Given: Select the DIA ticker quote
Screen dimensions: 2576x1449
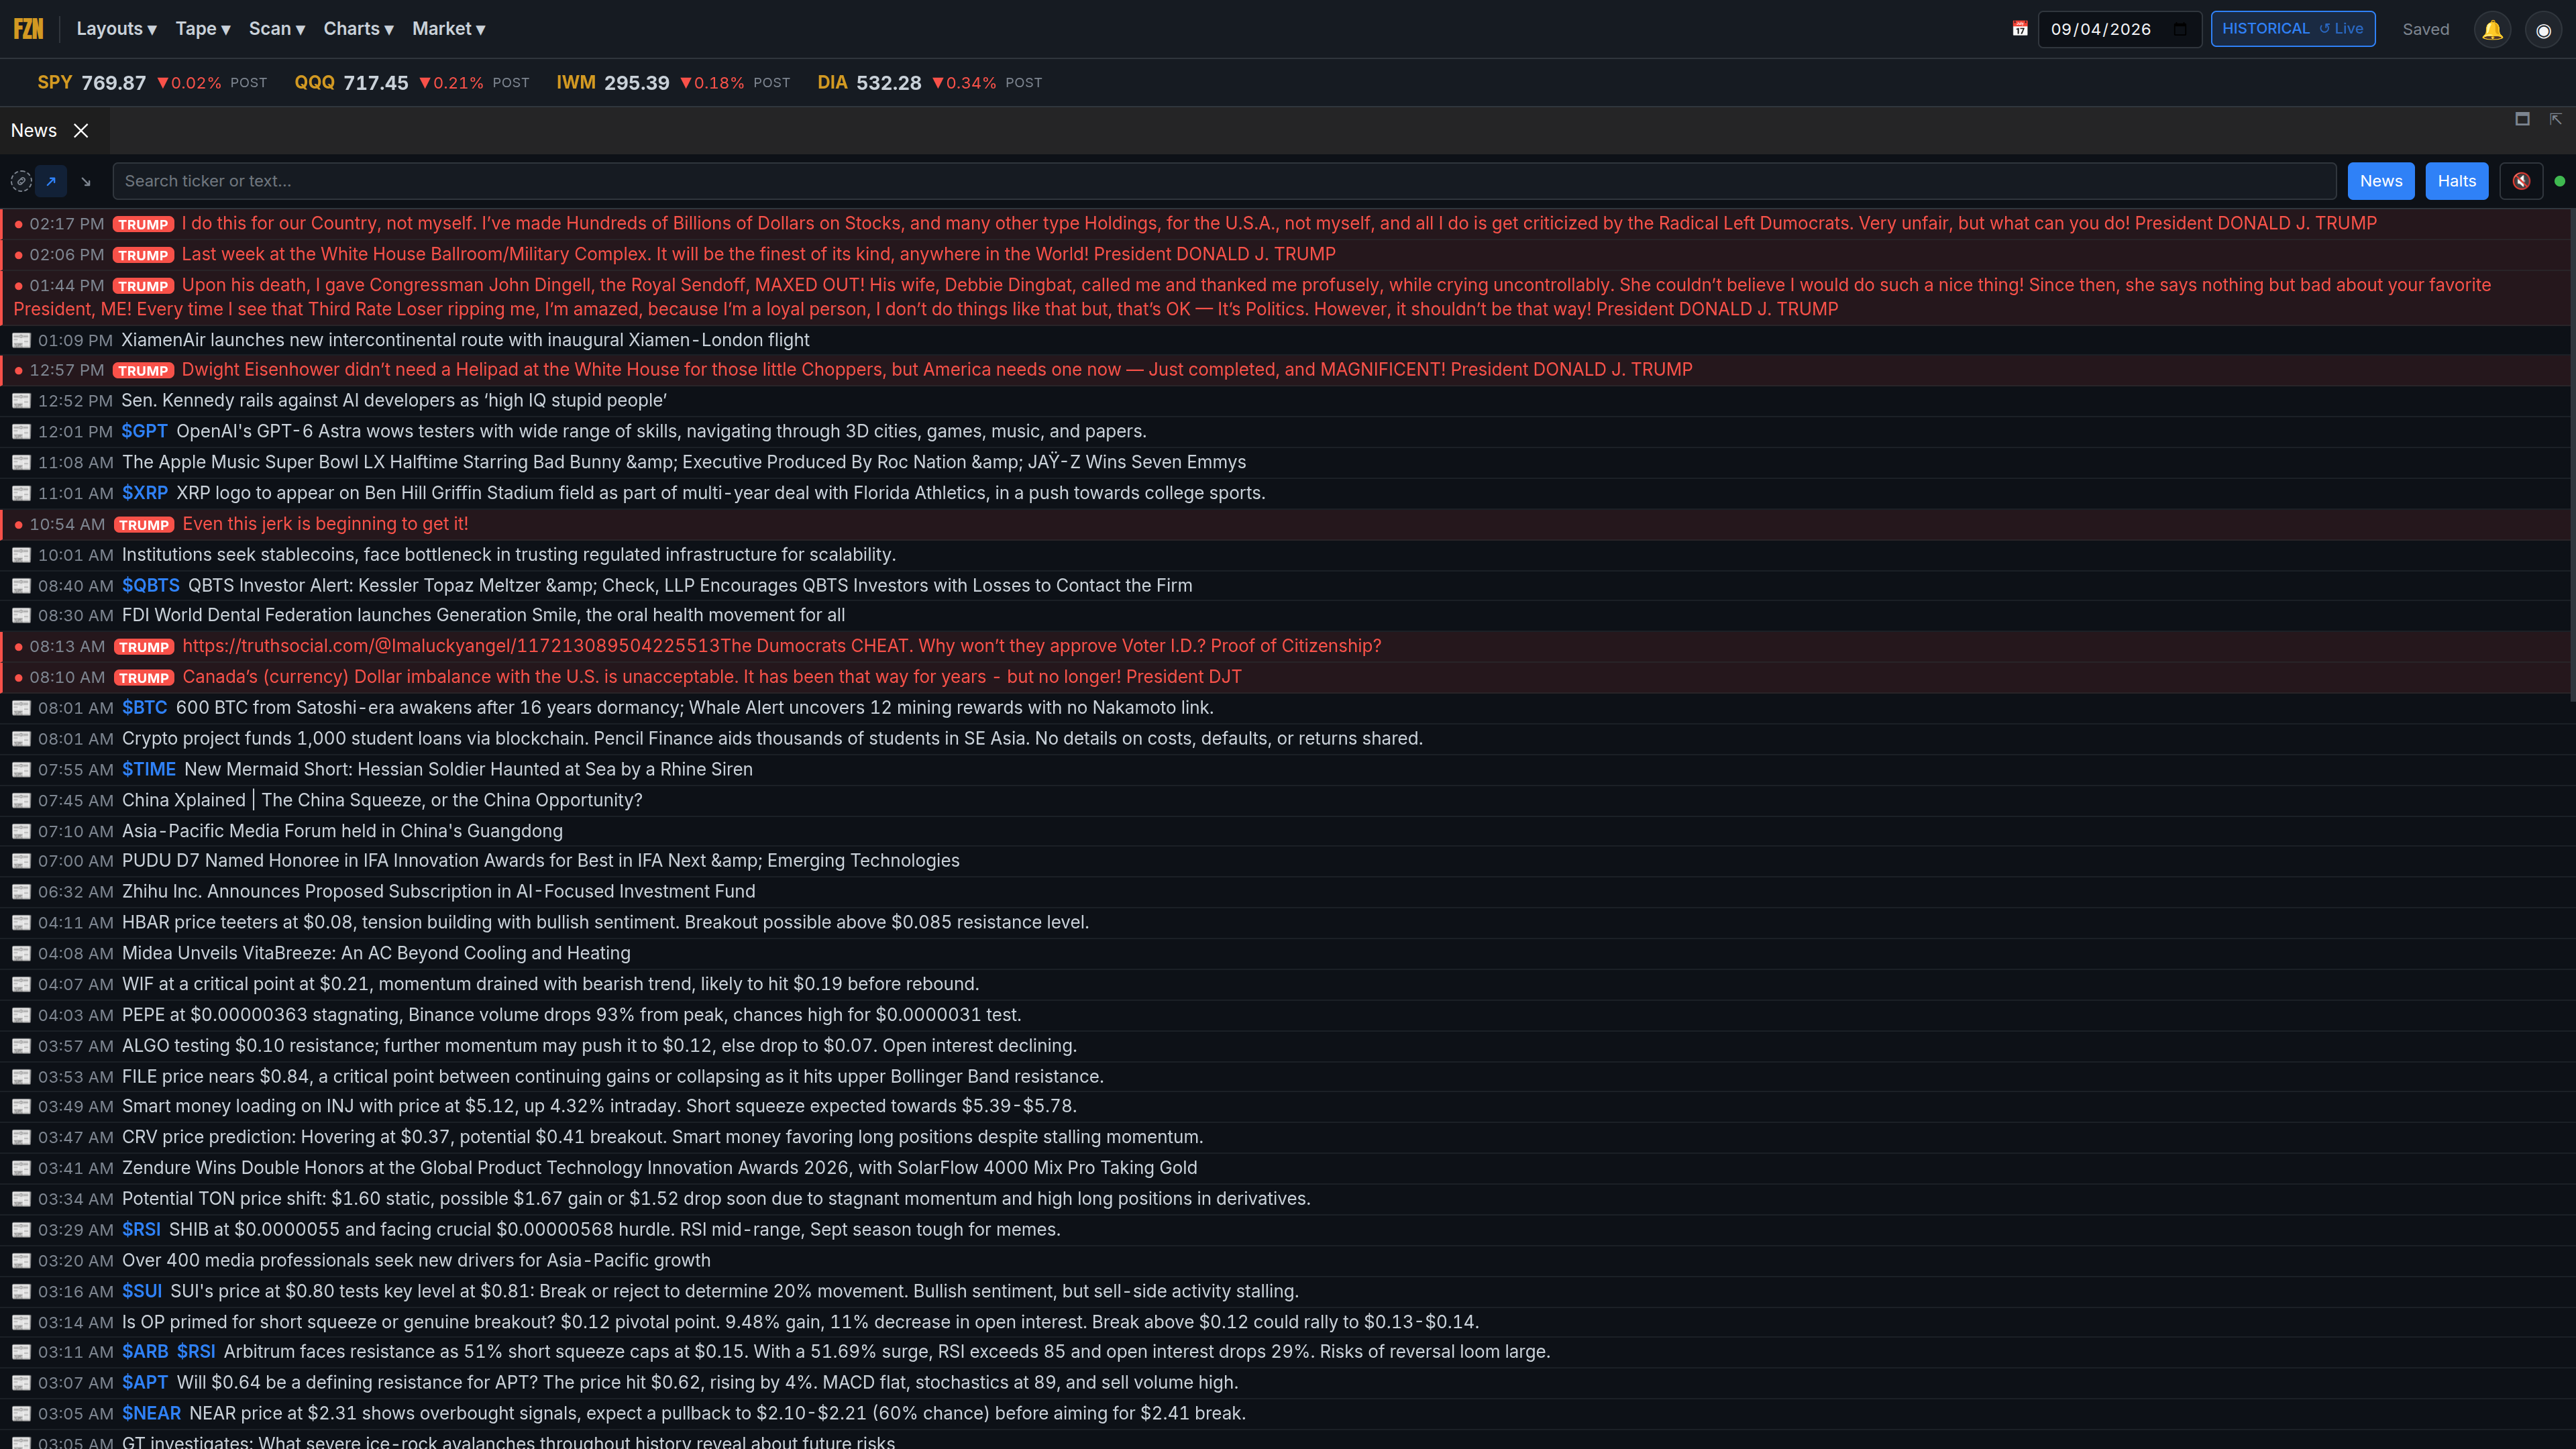Looking at the screenshot, I should click(x=929, y=83).
